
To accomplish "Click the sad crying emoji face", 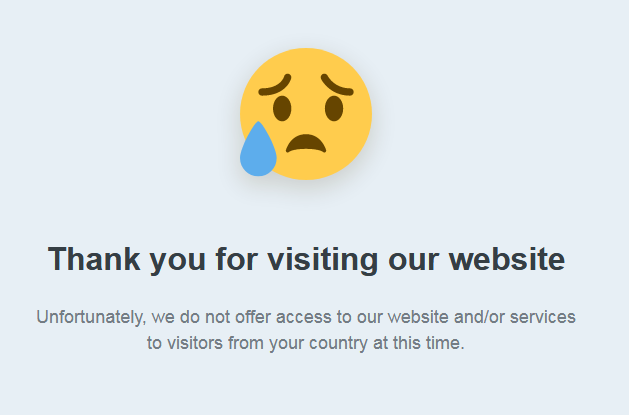I will [306, 113].
